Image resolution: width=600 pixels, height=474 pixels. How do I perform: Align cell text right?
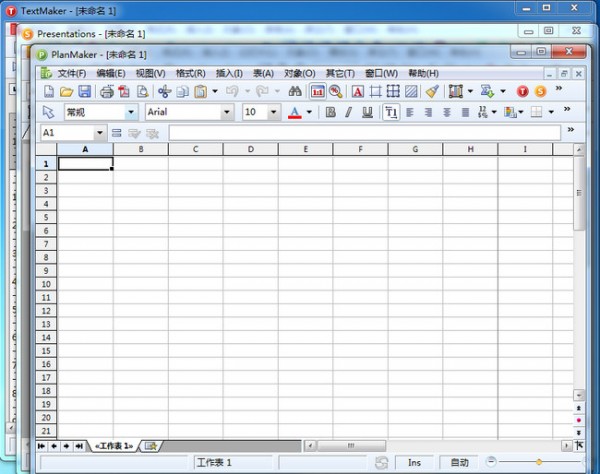(429, 112)
